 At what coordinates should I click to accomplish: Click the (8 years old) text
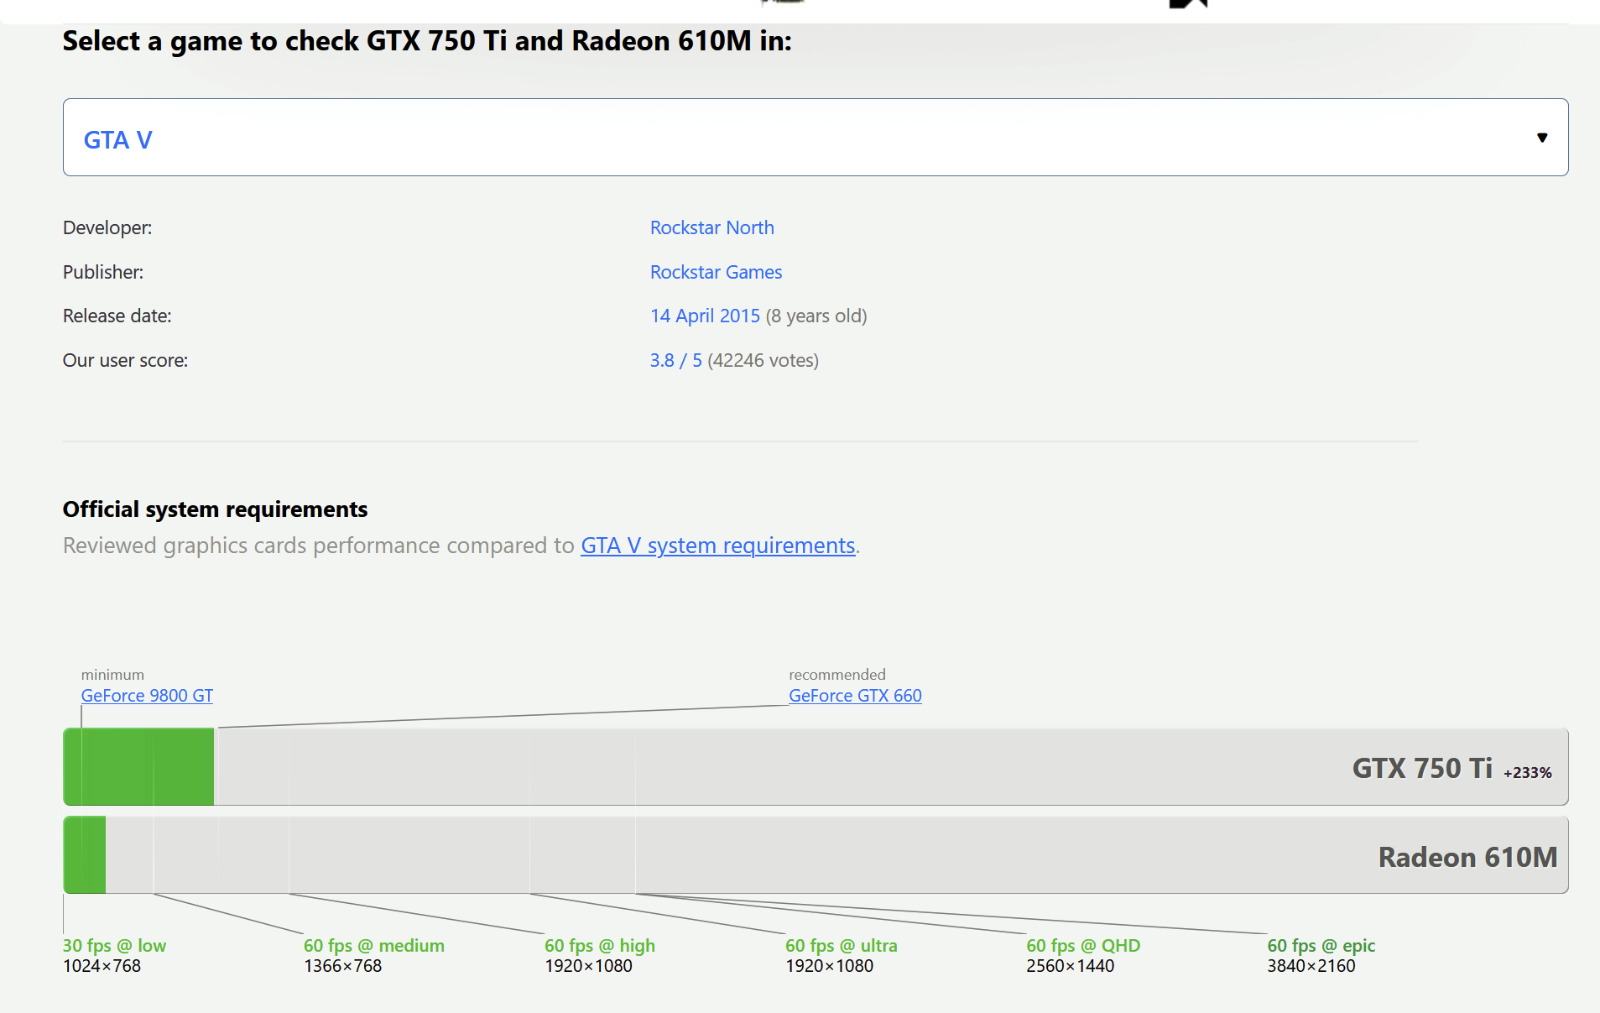click(x=816, y=316)
